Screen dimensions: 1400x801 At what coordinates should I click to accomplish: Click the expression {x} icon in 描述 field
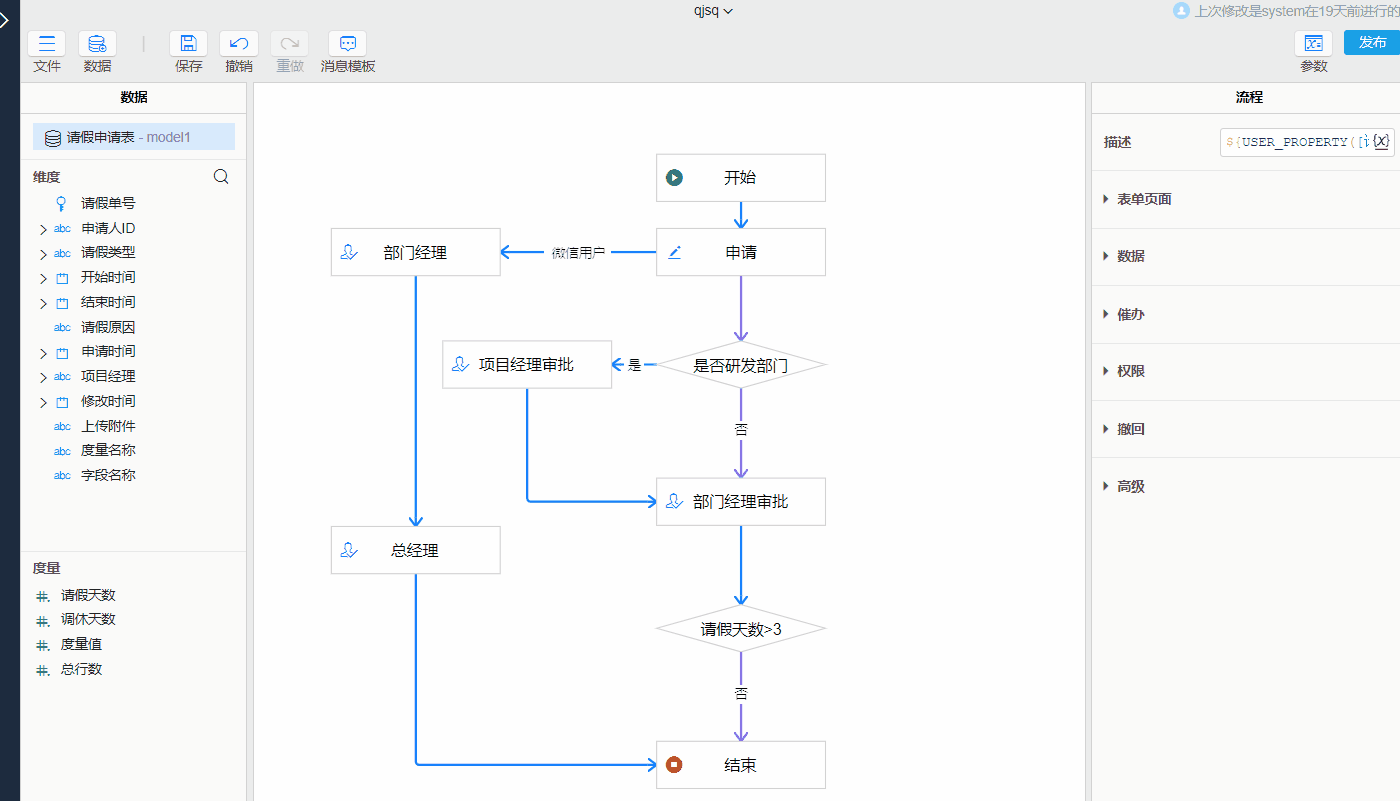(1381, 142)
